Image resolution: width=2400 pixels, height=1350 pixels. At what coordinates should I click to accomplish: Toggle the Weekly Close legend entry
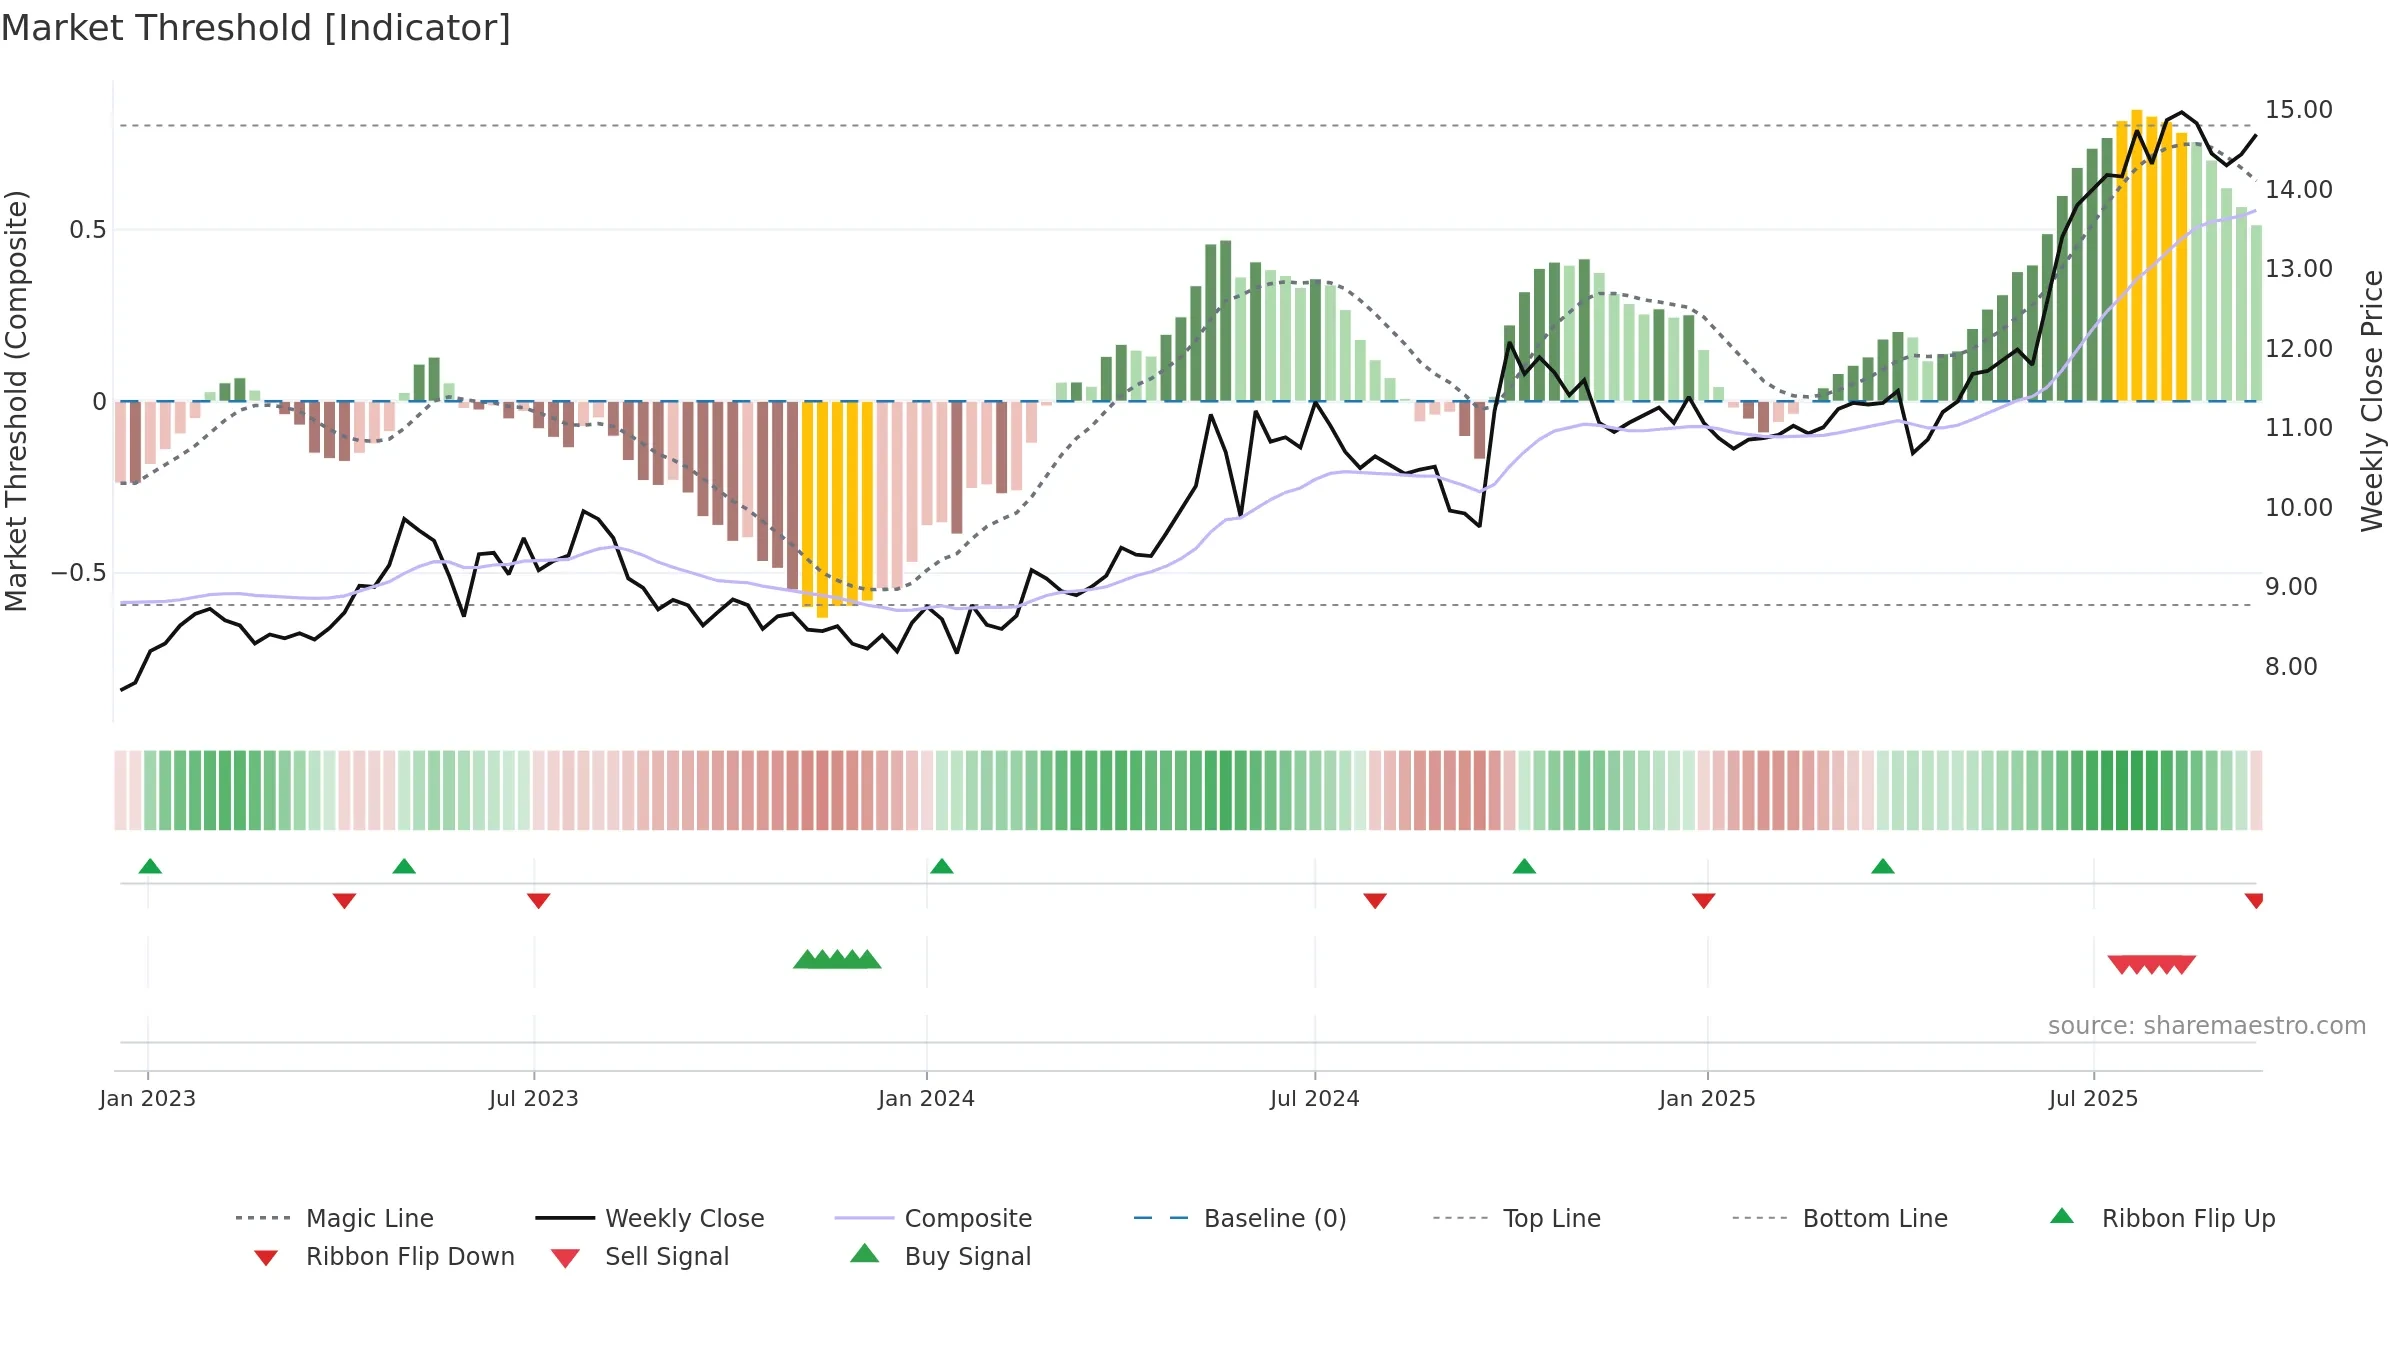tap(649, 1218)
